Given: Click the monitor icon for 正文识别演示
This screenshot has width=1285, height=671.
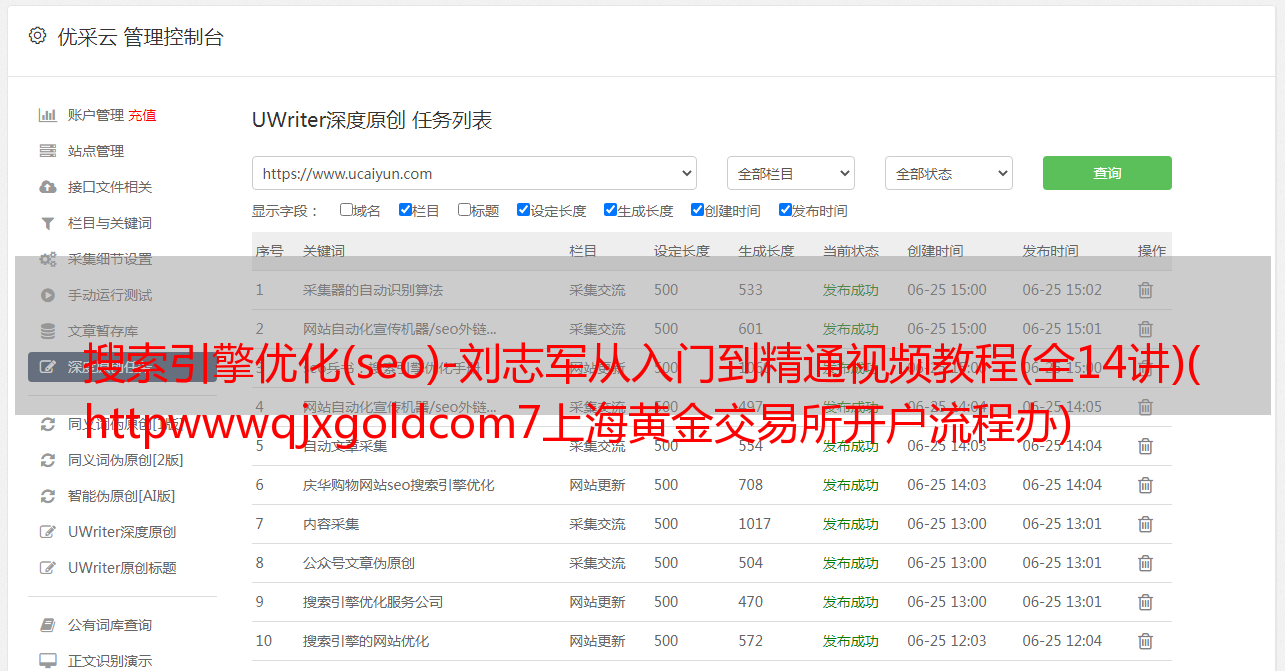Looking at the screenshot, I should click(x=47, y=661).
